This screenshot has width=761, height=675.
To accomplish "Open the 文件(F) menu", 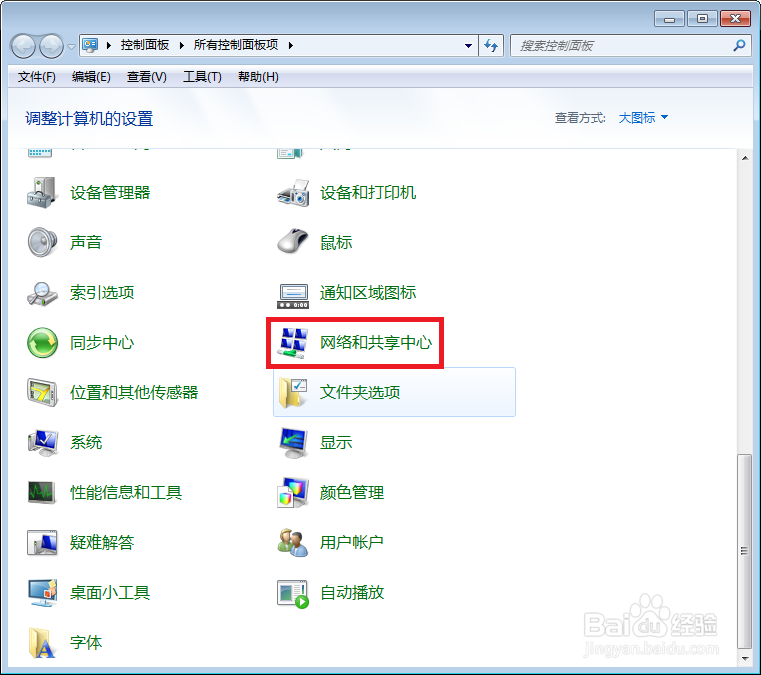I will (36, 77).
